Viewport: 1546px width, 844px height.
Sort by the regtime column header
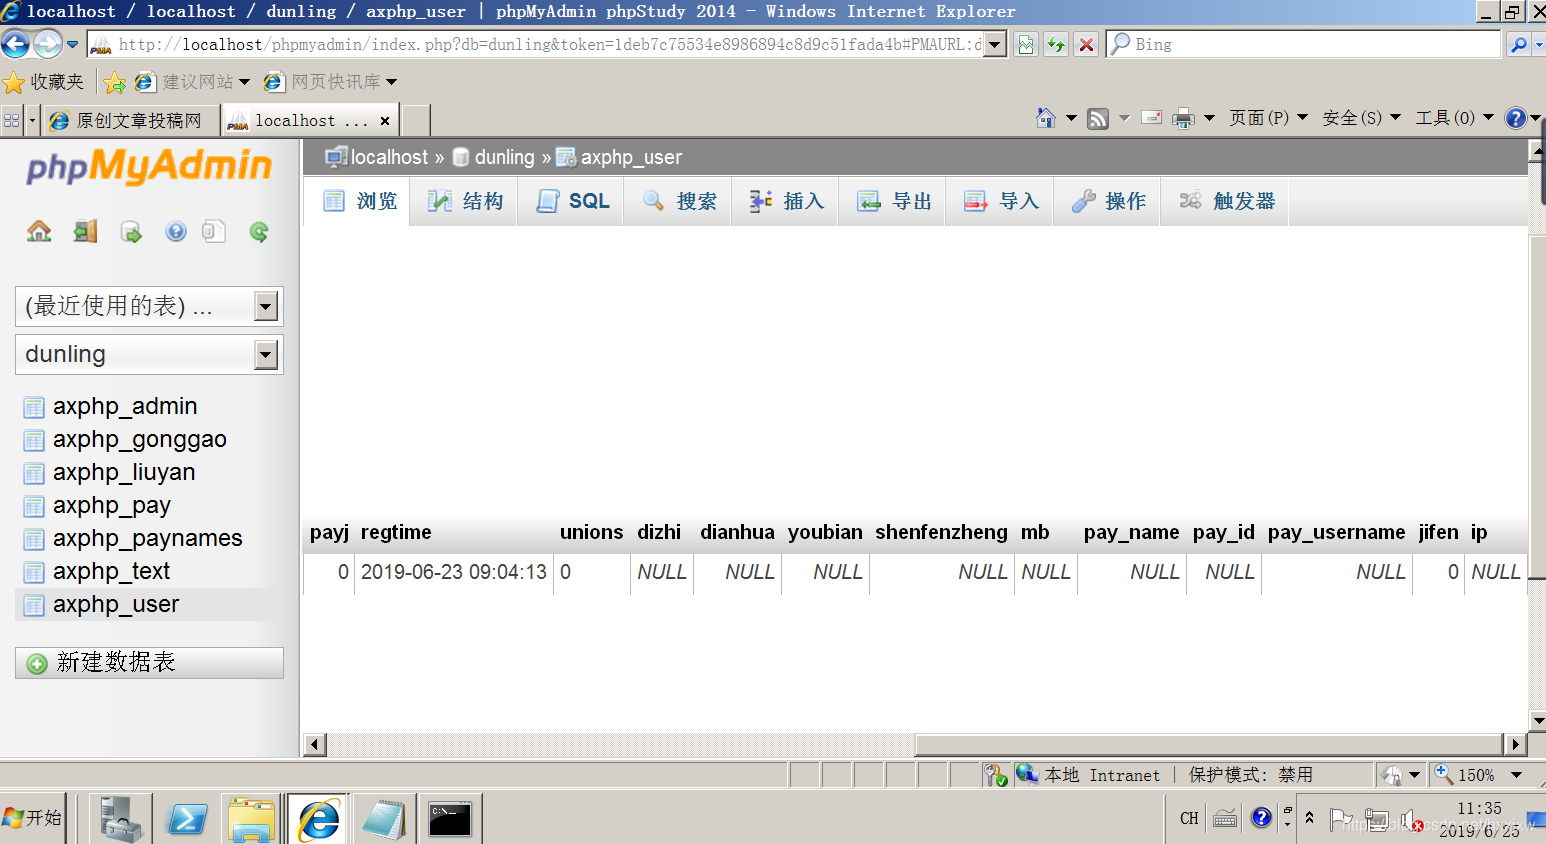point(396,532)
